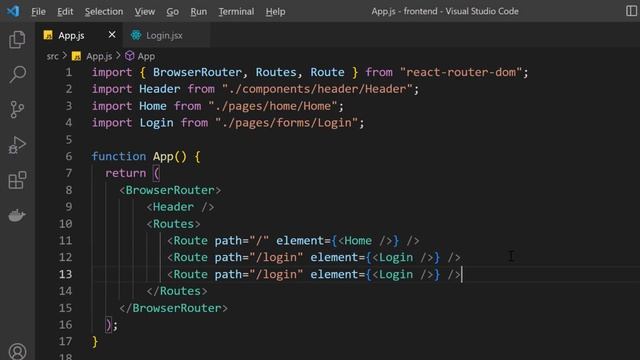Click "./pages/home/Home" import path
640x360 pixels.
click(273, 106)
